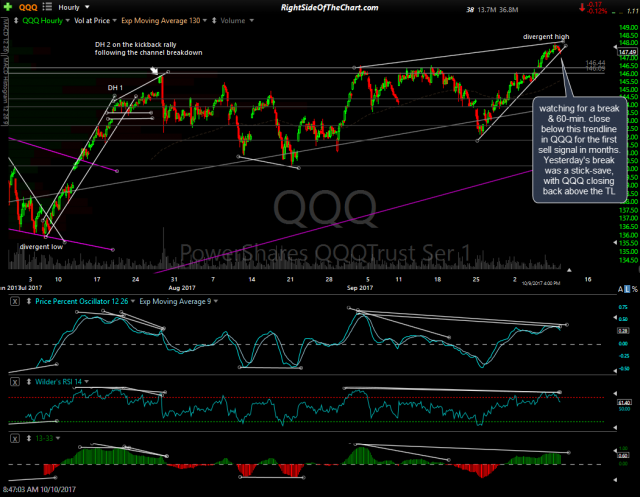The width and height of the screenshot is (640, 497).
Task: Click the red down-arrow price change icon
Action: click(582, 7)
